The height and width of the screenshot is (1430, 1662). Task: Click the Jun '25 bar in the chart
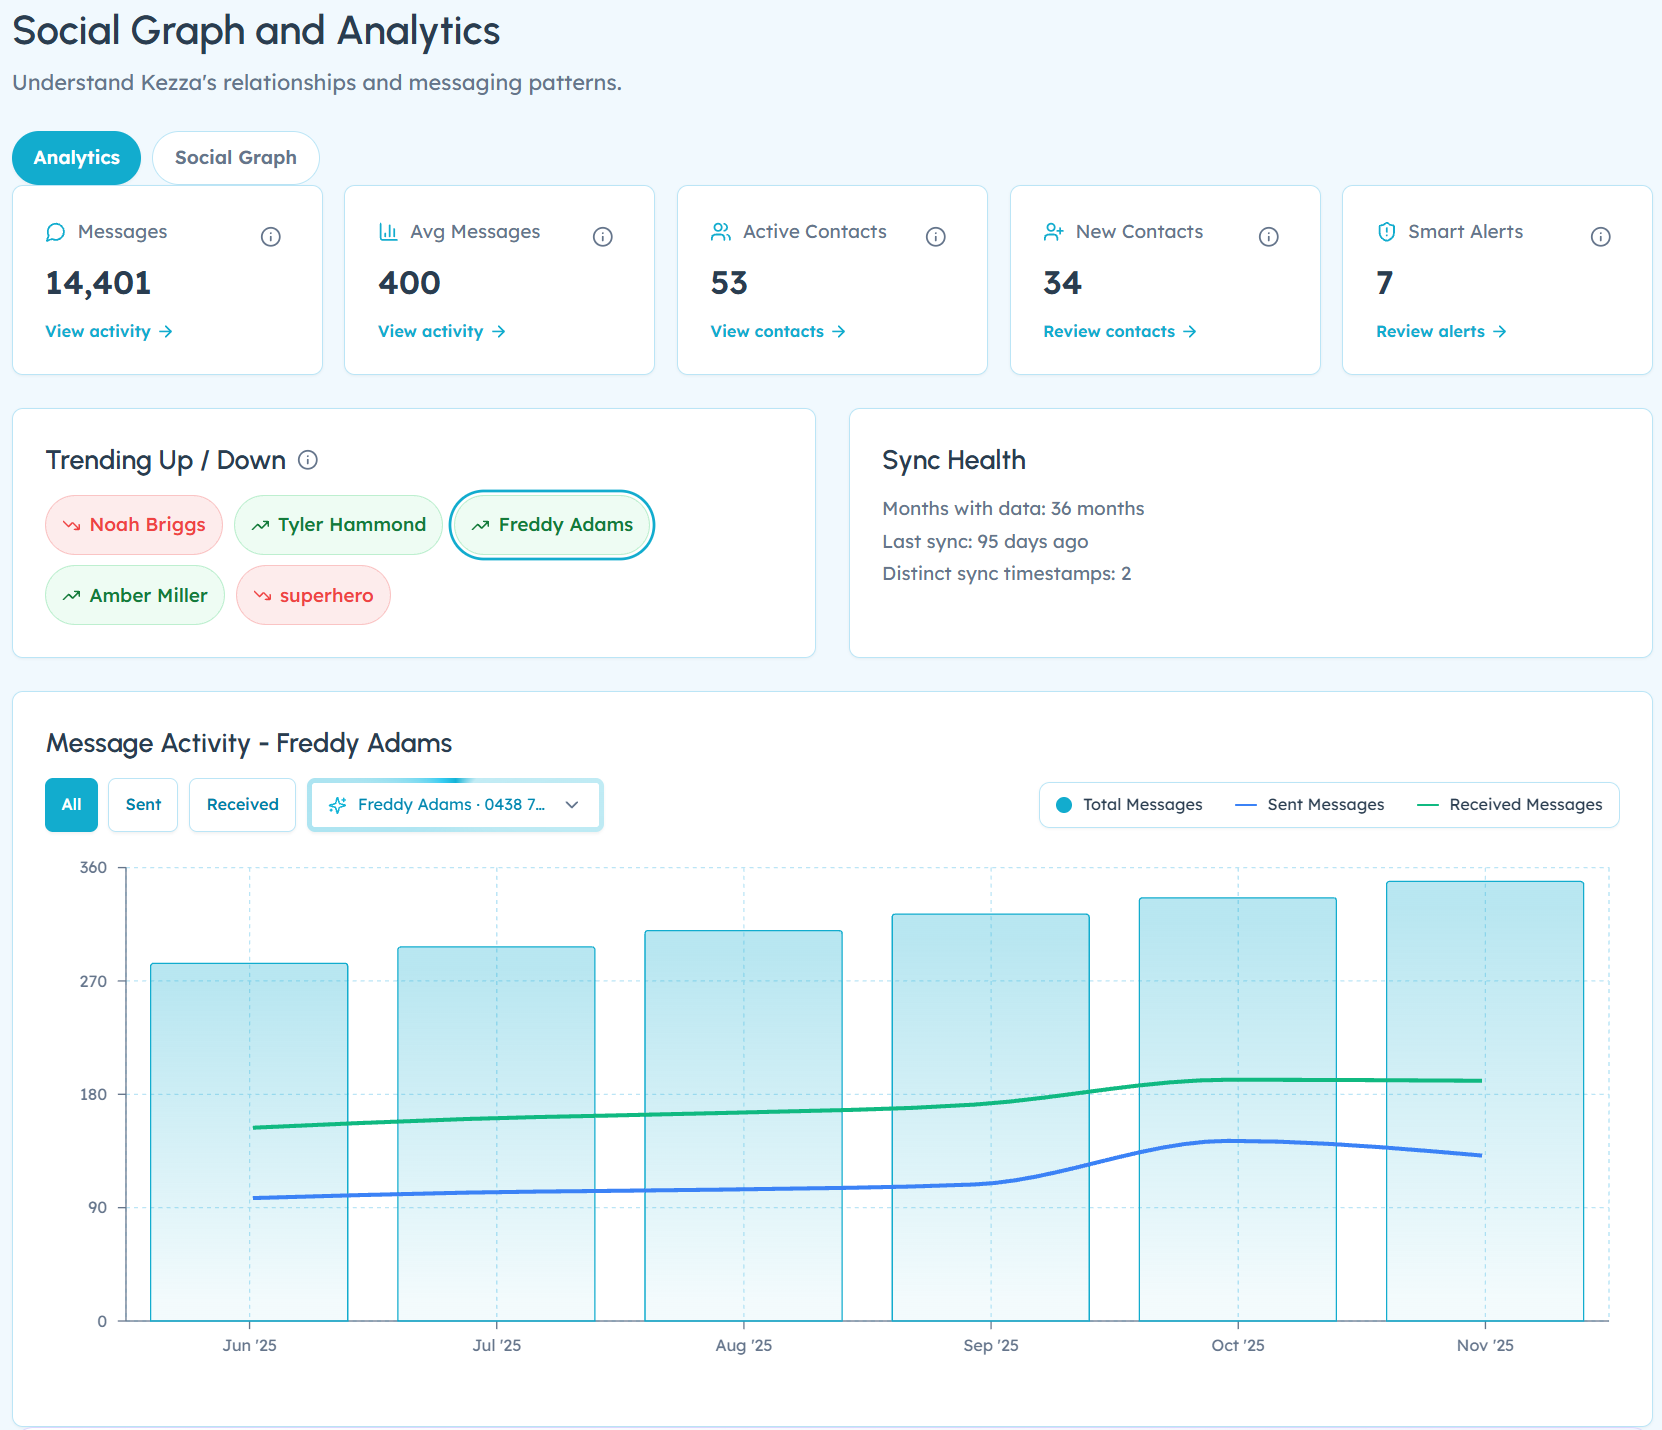click(249, 1142)
